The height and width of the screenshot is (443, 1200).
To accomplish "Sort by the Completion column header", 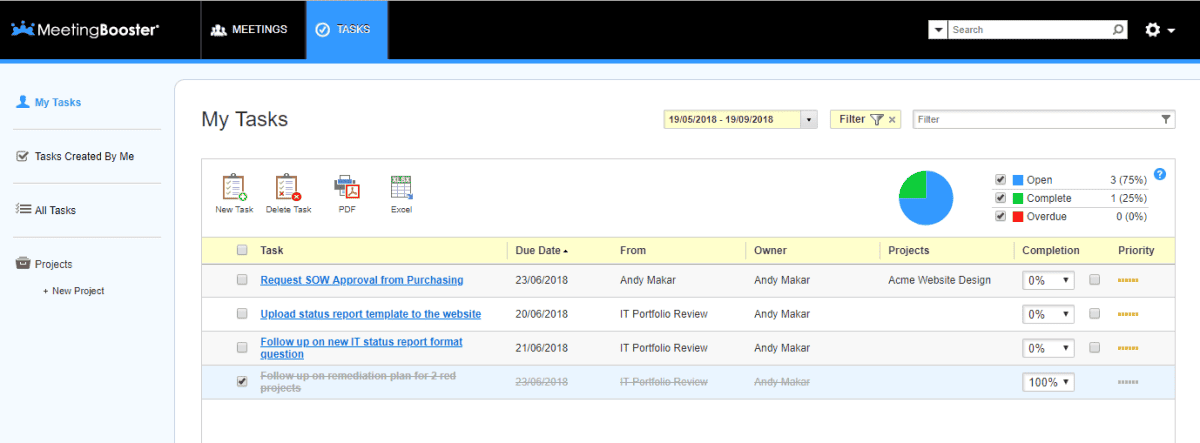I will [x=1050, y=250].
